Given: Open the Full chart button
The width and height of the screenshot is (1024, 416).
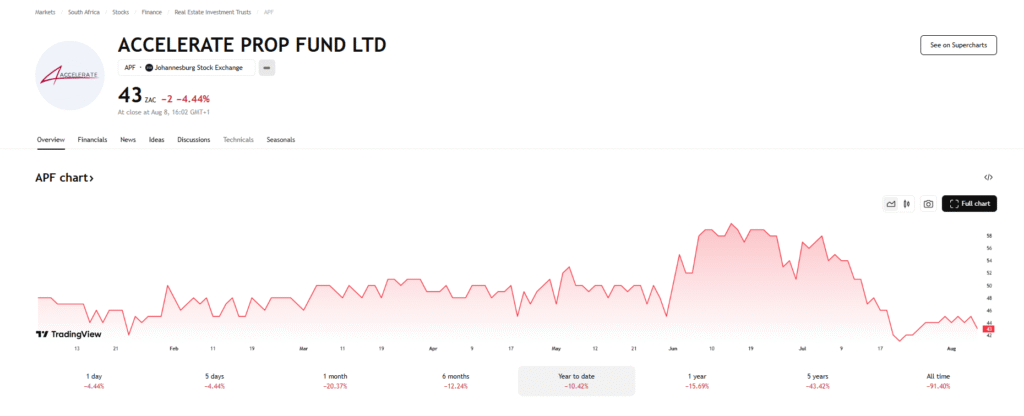Looking at the screenshot, I should coord(969,204).
